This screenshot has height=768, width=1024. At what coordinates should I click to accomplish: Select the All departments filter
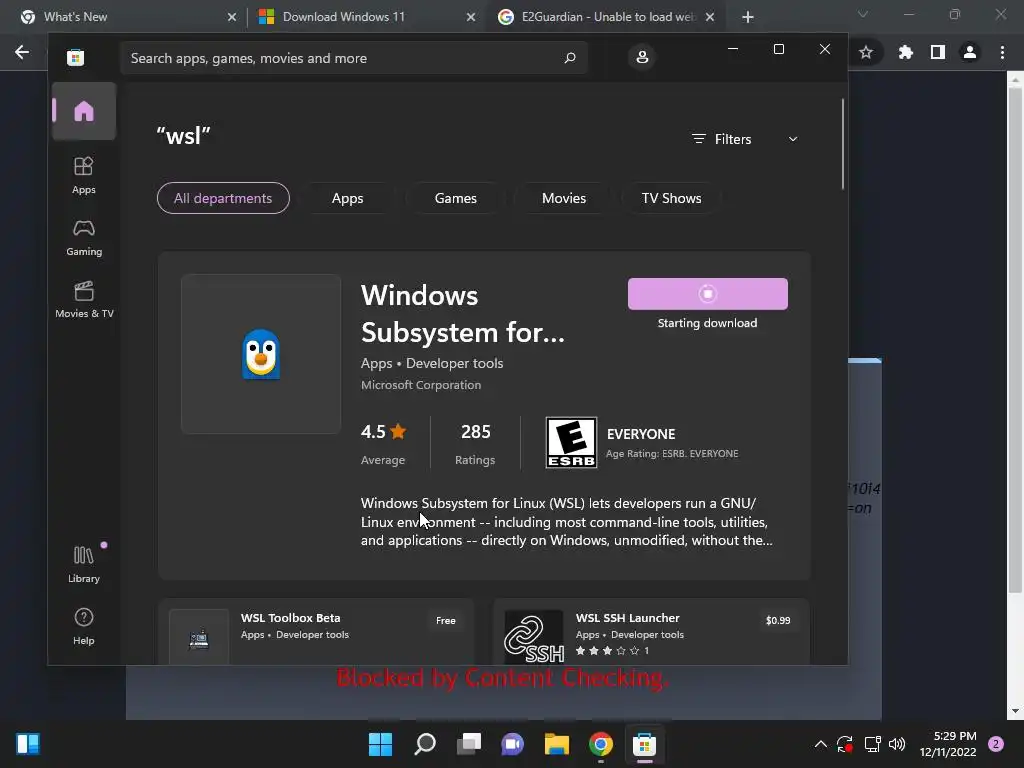[x=223, y=198]
